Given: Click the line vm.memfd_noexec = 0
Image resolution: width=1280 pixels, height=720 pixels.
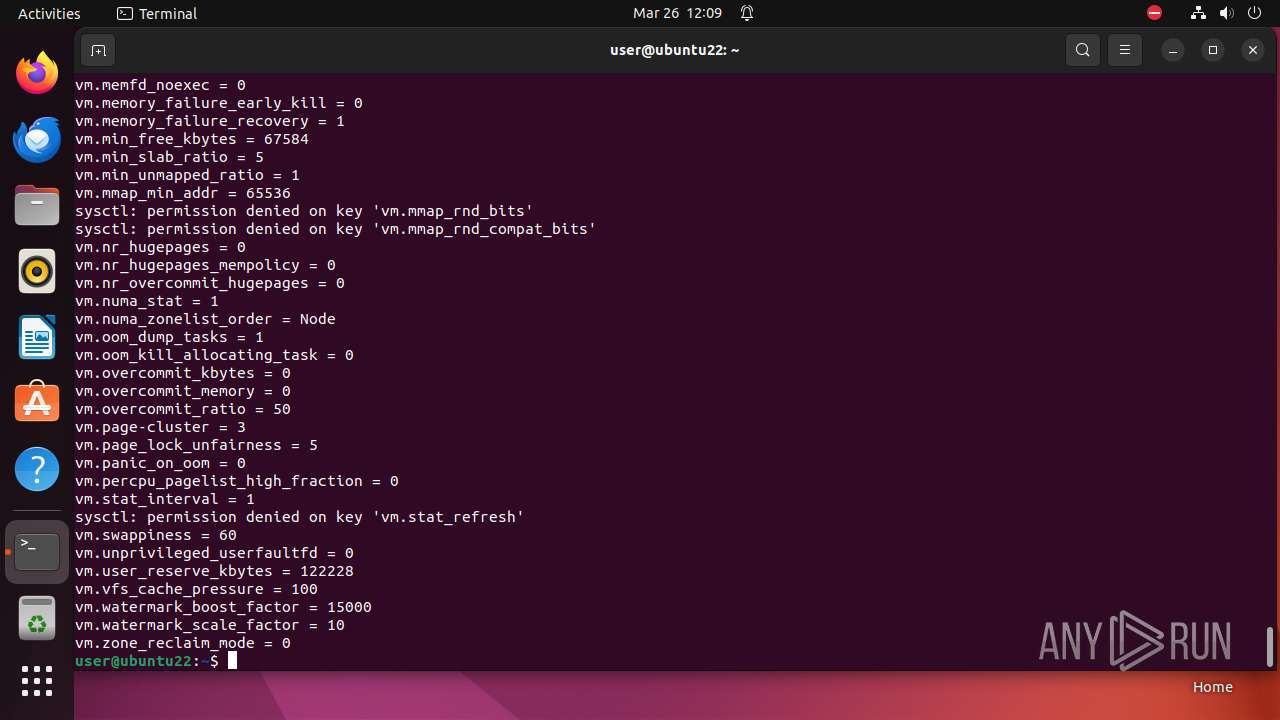Looking at the screenshot, I should coord(160,85).
